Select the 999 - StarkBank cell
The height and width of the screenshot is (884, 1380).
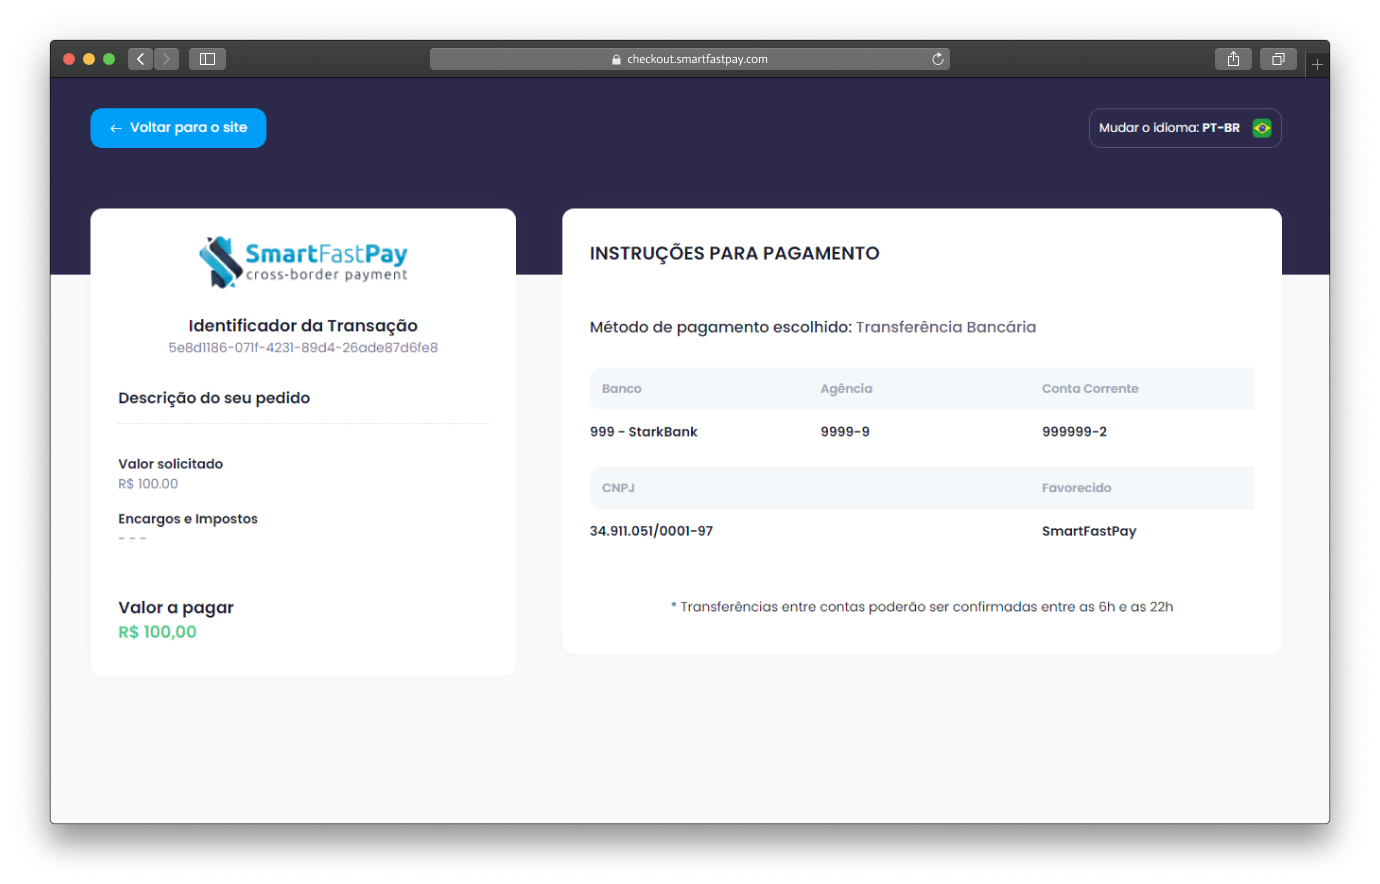tap(644, 432)
